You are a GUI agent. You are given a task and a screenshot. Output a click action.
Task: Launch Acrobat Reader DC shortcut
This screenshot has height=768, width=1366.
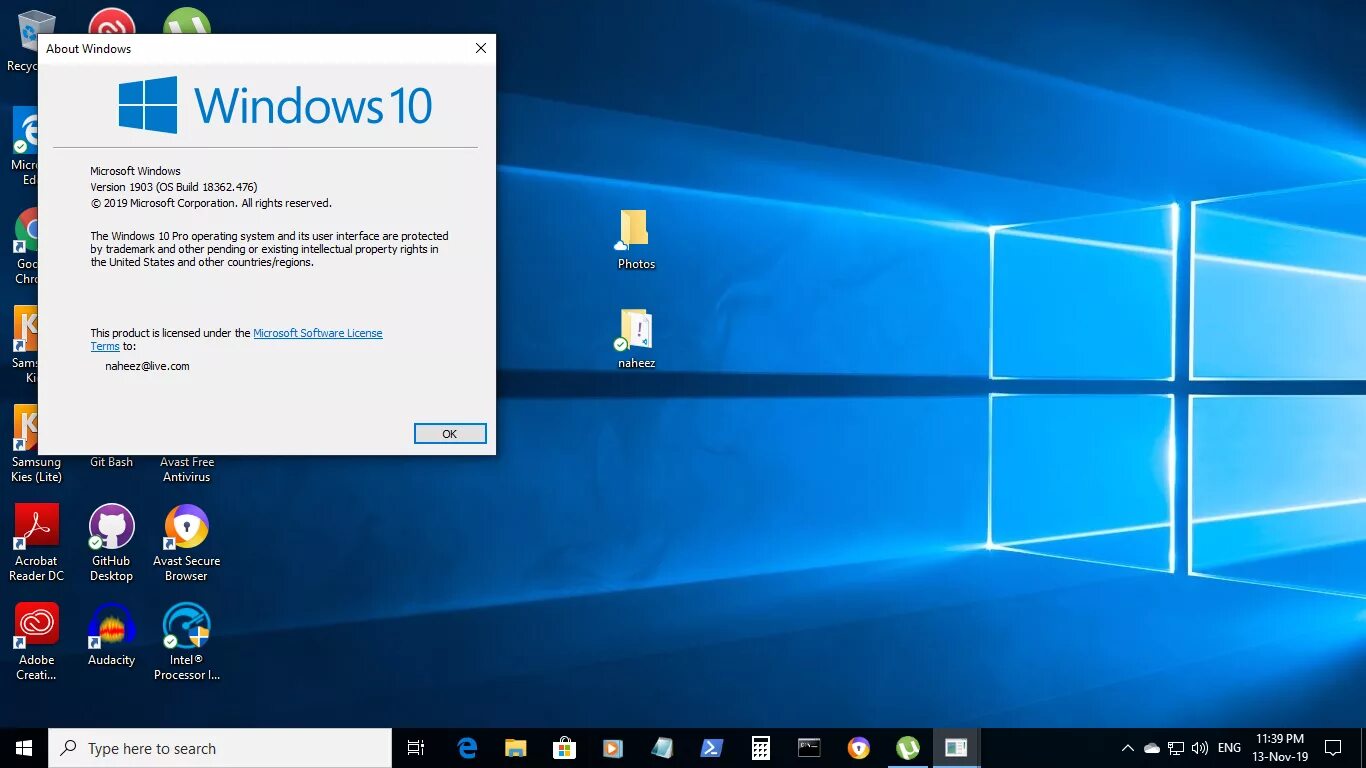coord(37,543)
